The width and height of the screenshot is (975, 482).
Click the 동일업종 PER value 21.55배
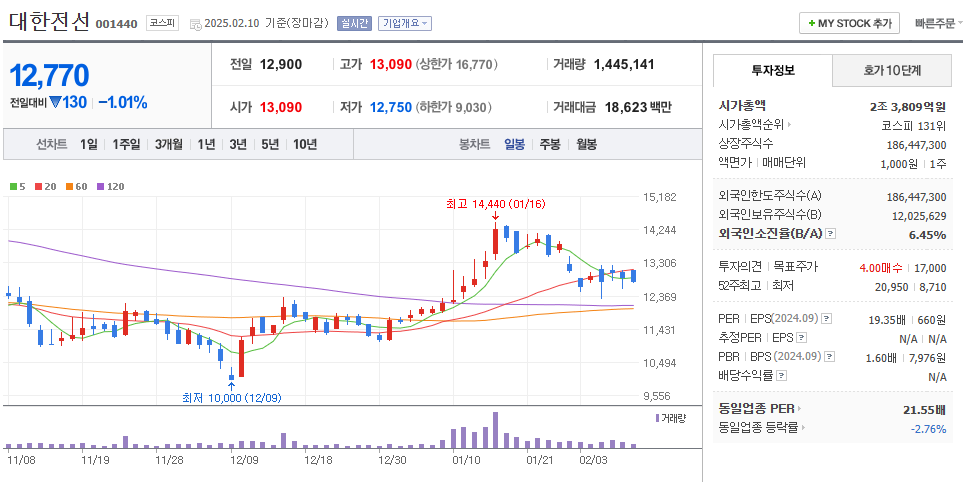(925, 409)
